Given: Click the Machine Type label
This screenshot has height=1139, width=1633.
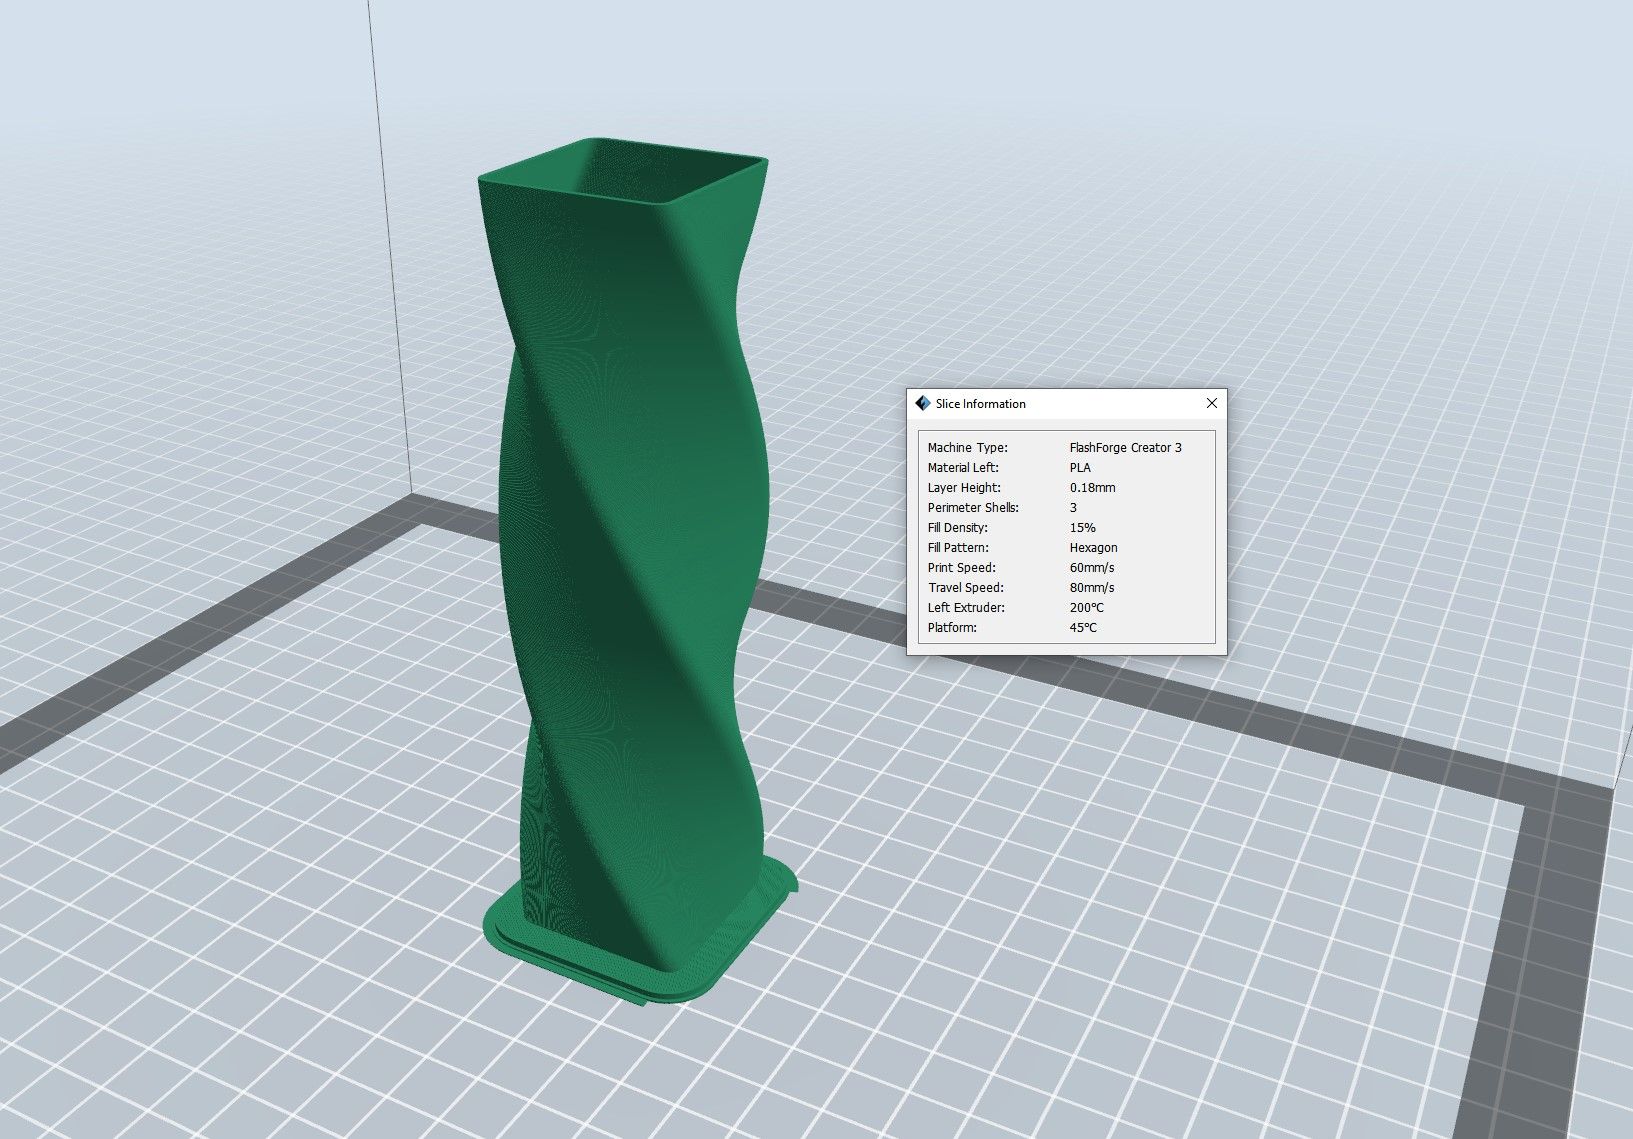Looking at the screenshot, I should tap(967, 448).
